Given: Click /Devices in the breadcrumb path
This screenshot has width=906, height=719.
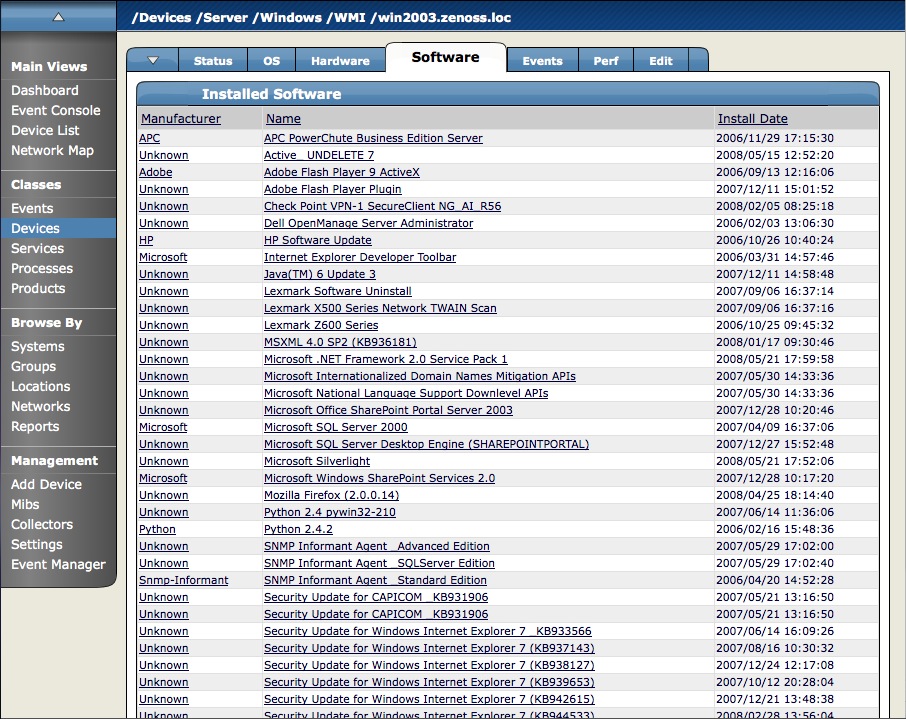Looking at the screenshot, I should click(161, 17).
